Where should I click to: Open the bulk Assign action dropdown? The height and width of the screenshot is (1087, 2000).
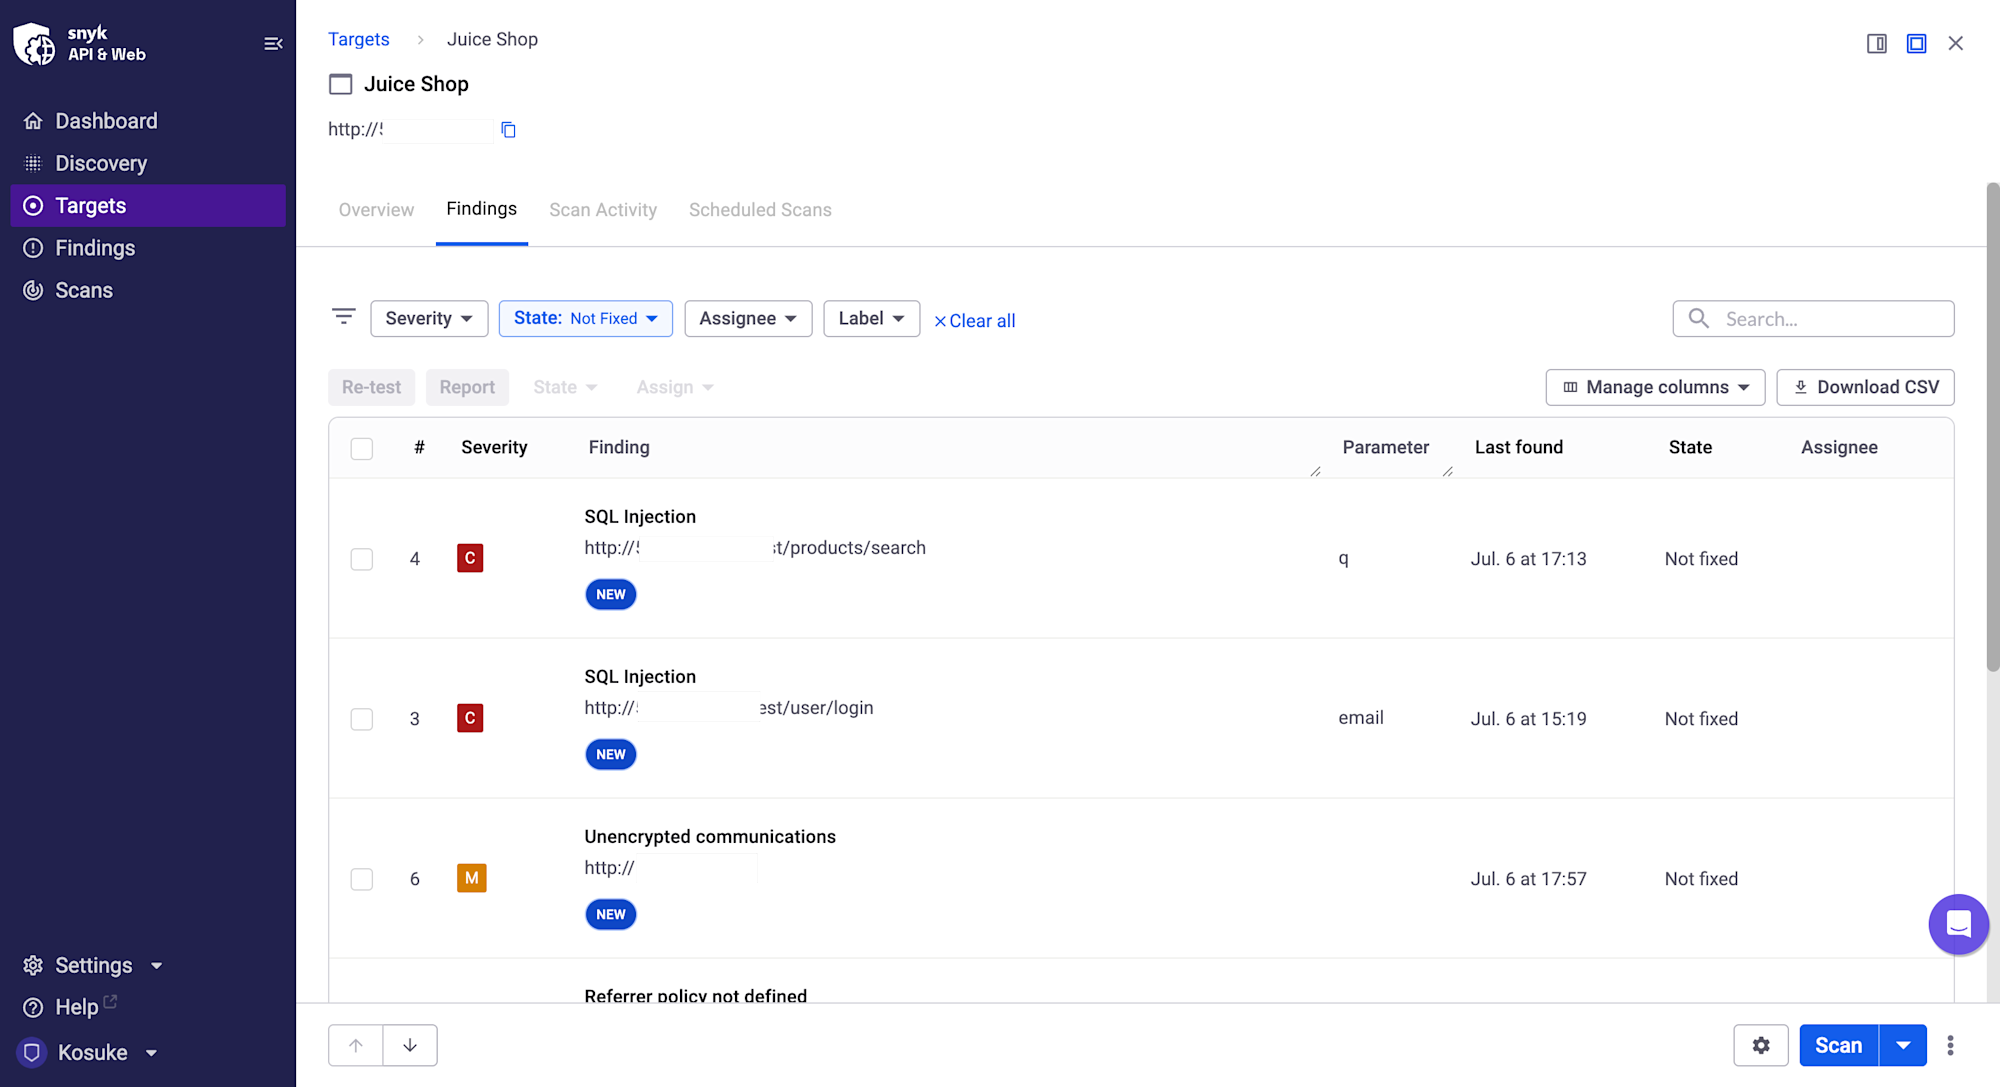point(675,387)
